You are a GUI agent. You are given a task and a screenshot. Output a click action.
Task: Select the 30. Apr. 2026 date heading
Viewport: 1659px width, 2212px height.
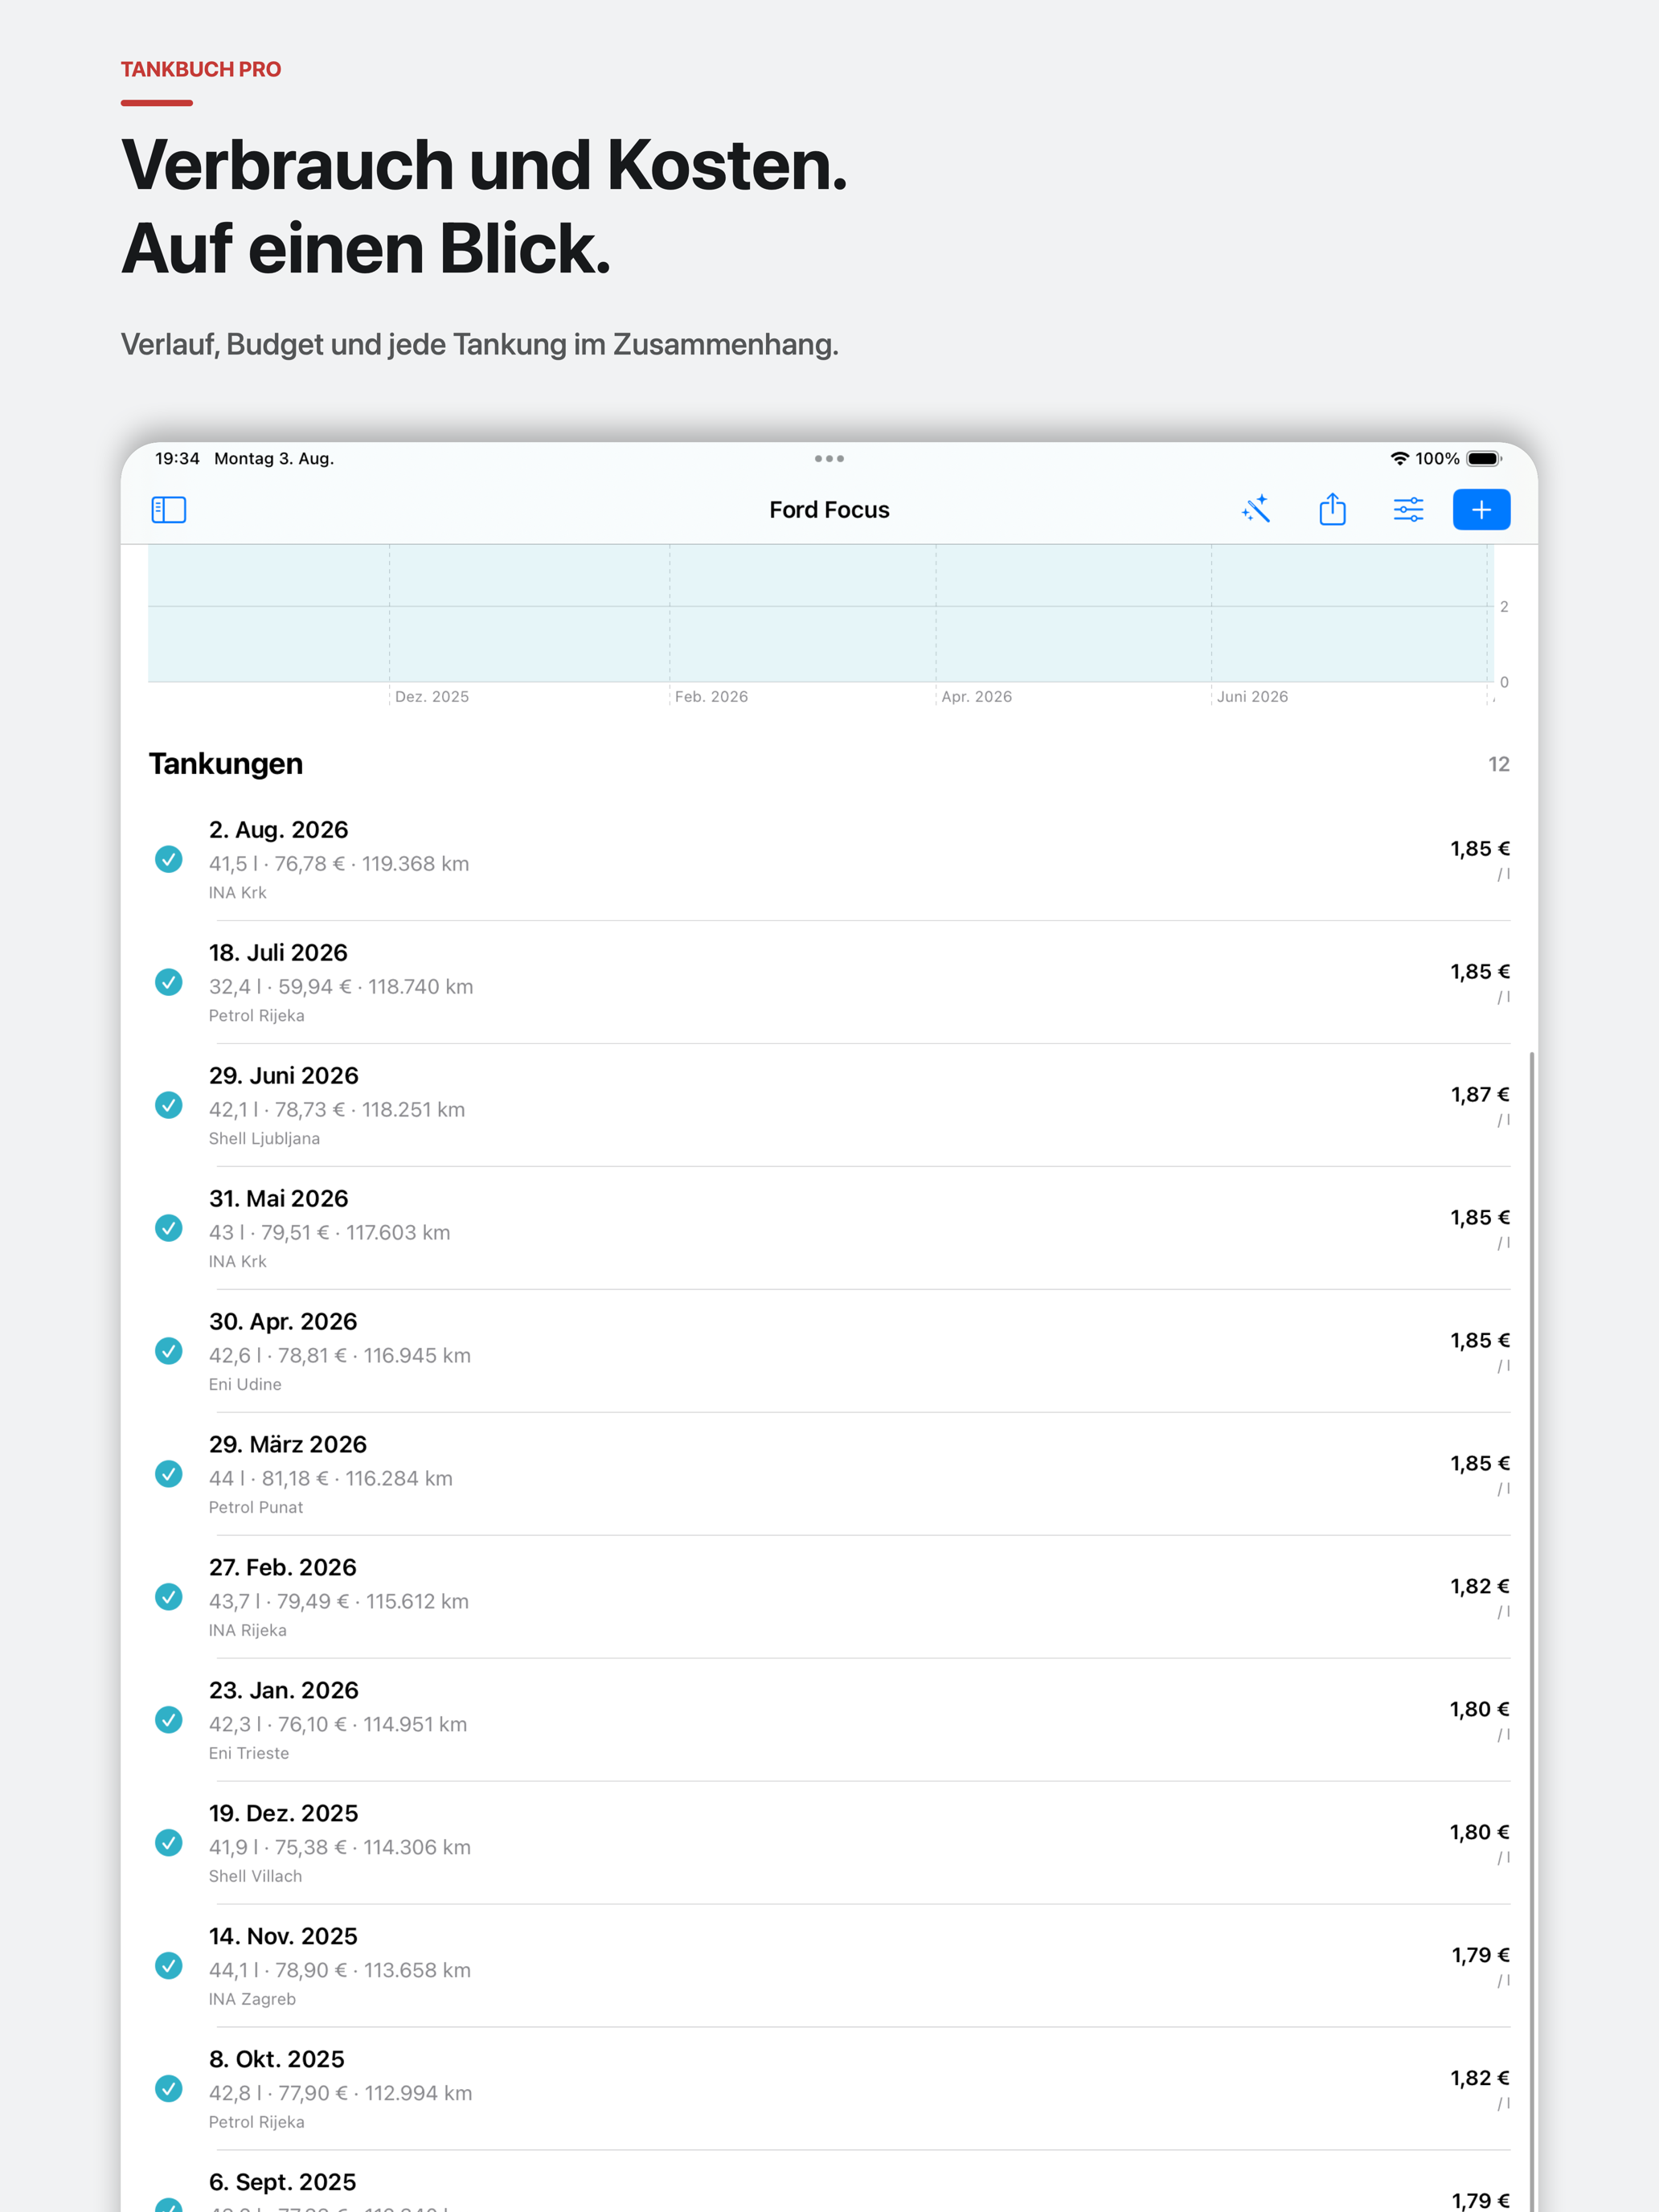click(x=283, y=1322)
